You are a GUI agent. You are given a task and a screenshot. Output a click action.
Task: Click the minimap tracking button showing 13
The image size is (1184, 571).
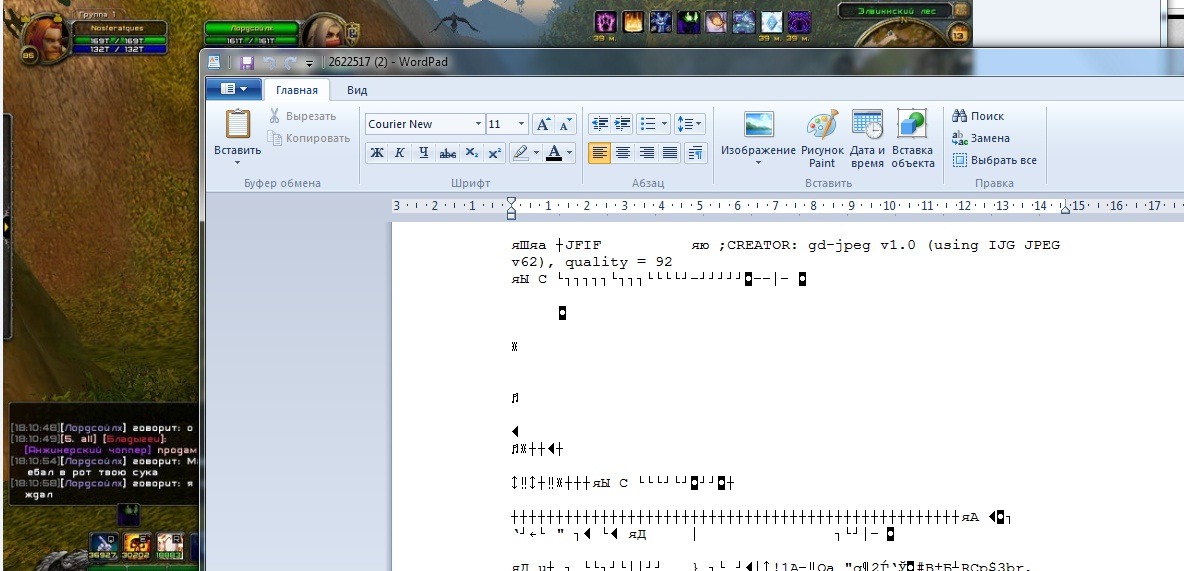pyautogui.click(x=958, y=35)
